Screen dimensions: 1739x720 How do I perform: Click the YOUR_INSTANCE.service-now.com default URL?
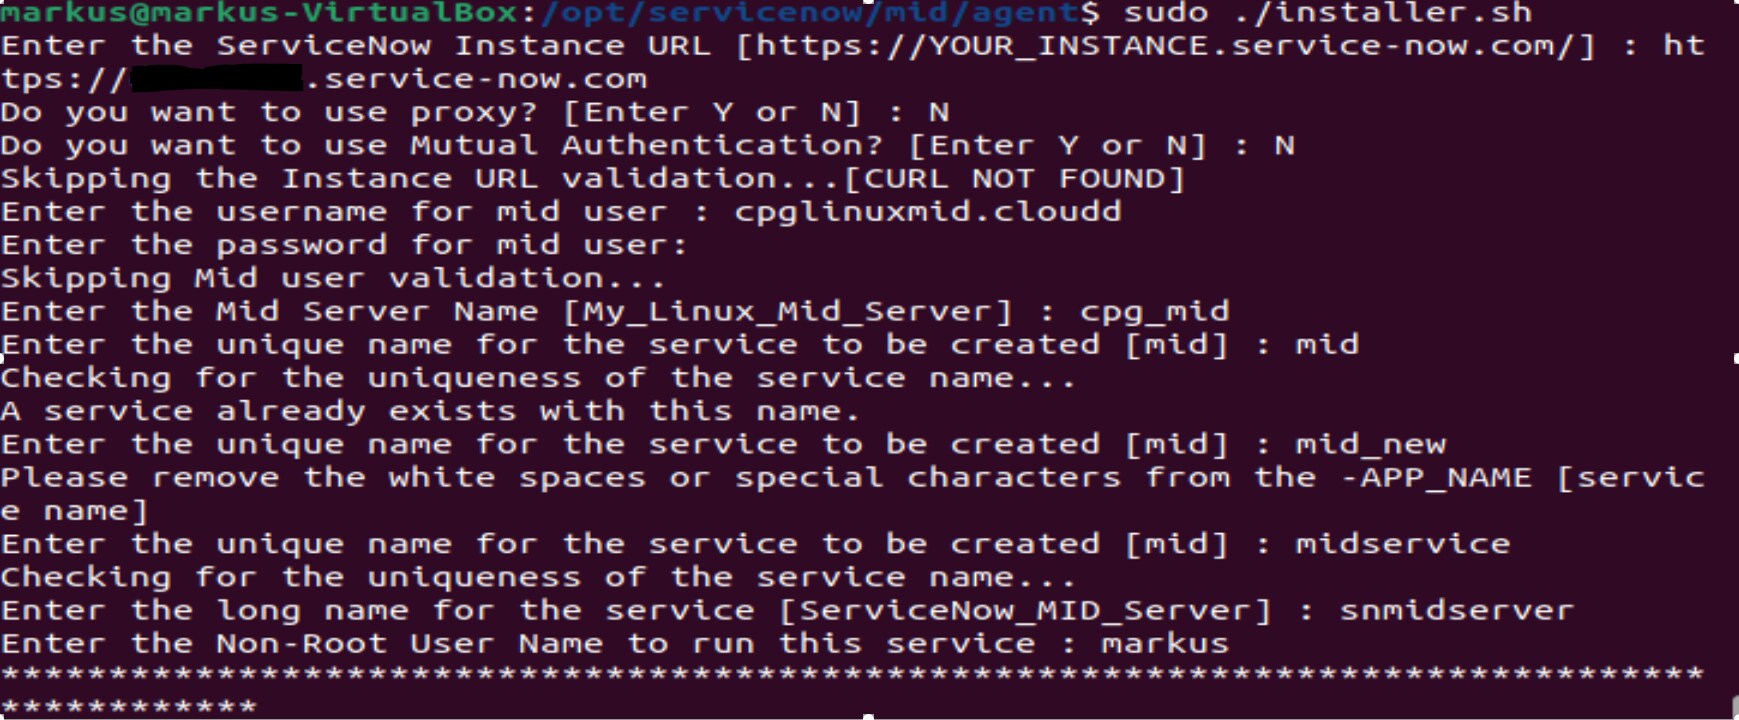click(x=1166, y=46)
